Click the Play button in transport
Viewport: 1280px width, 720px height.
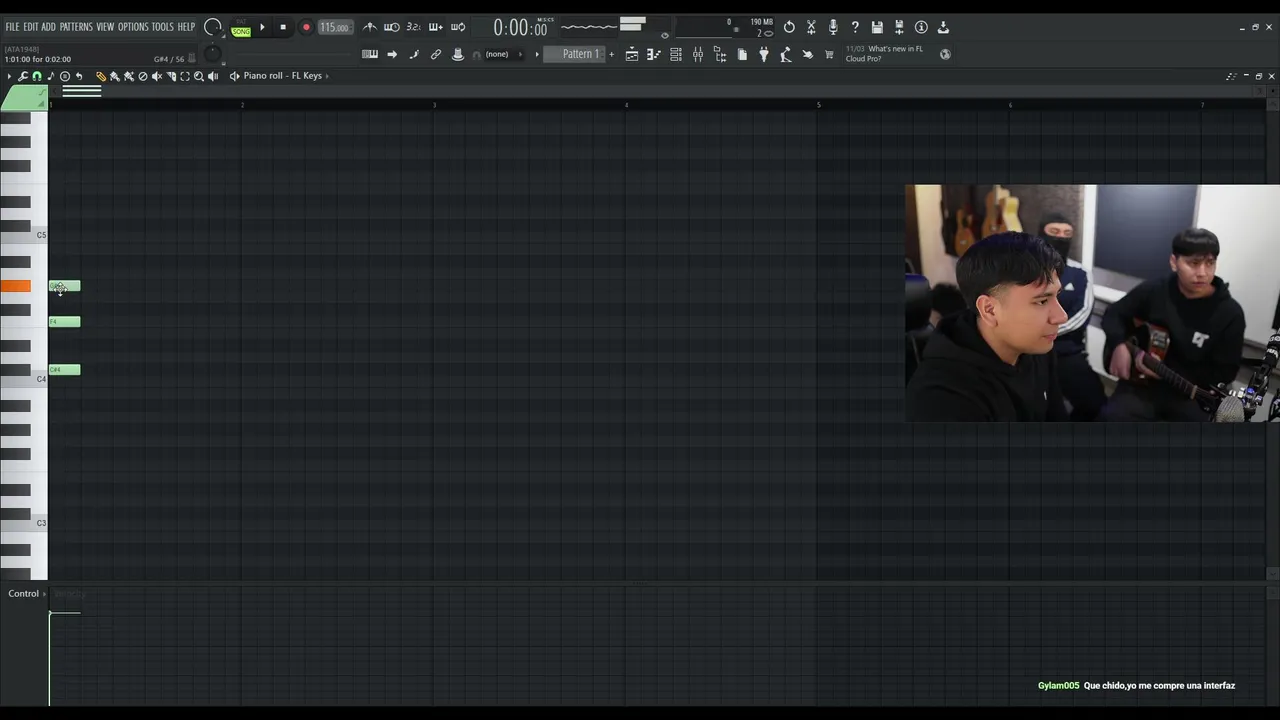[x=262, y=28]
